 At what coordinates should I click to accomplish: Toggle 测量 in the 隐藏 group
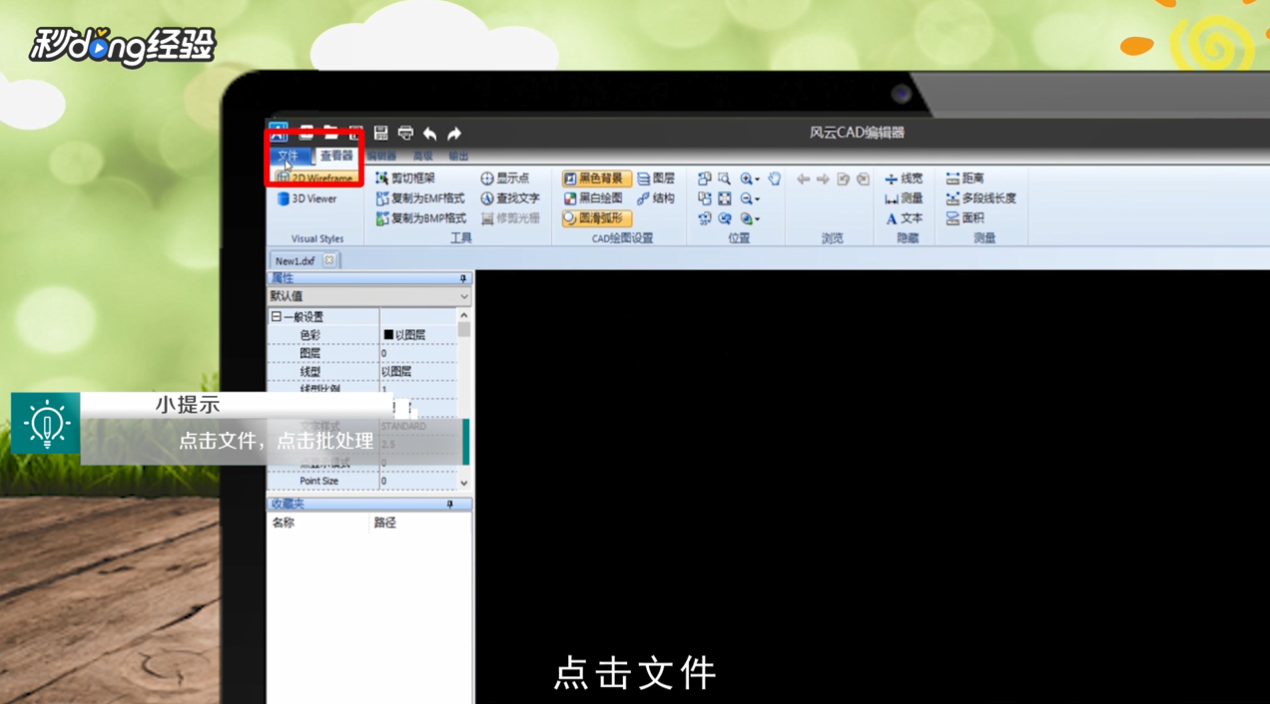point(904,198)
